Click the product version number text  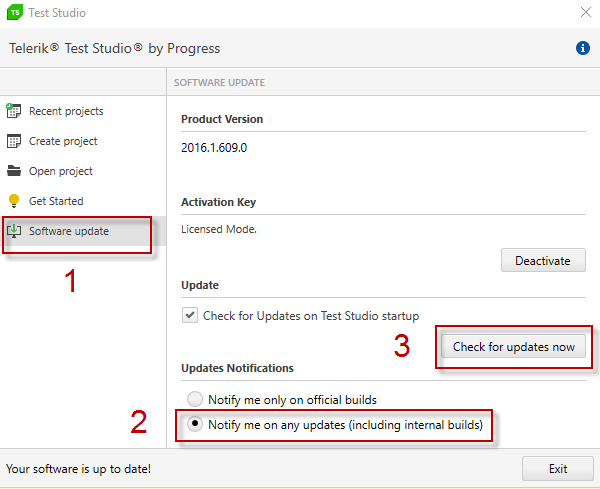(213, 147)
